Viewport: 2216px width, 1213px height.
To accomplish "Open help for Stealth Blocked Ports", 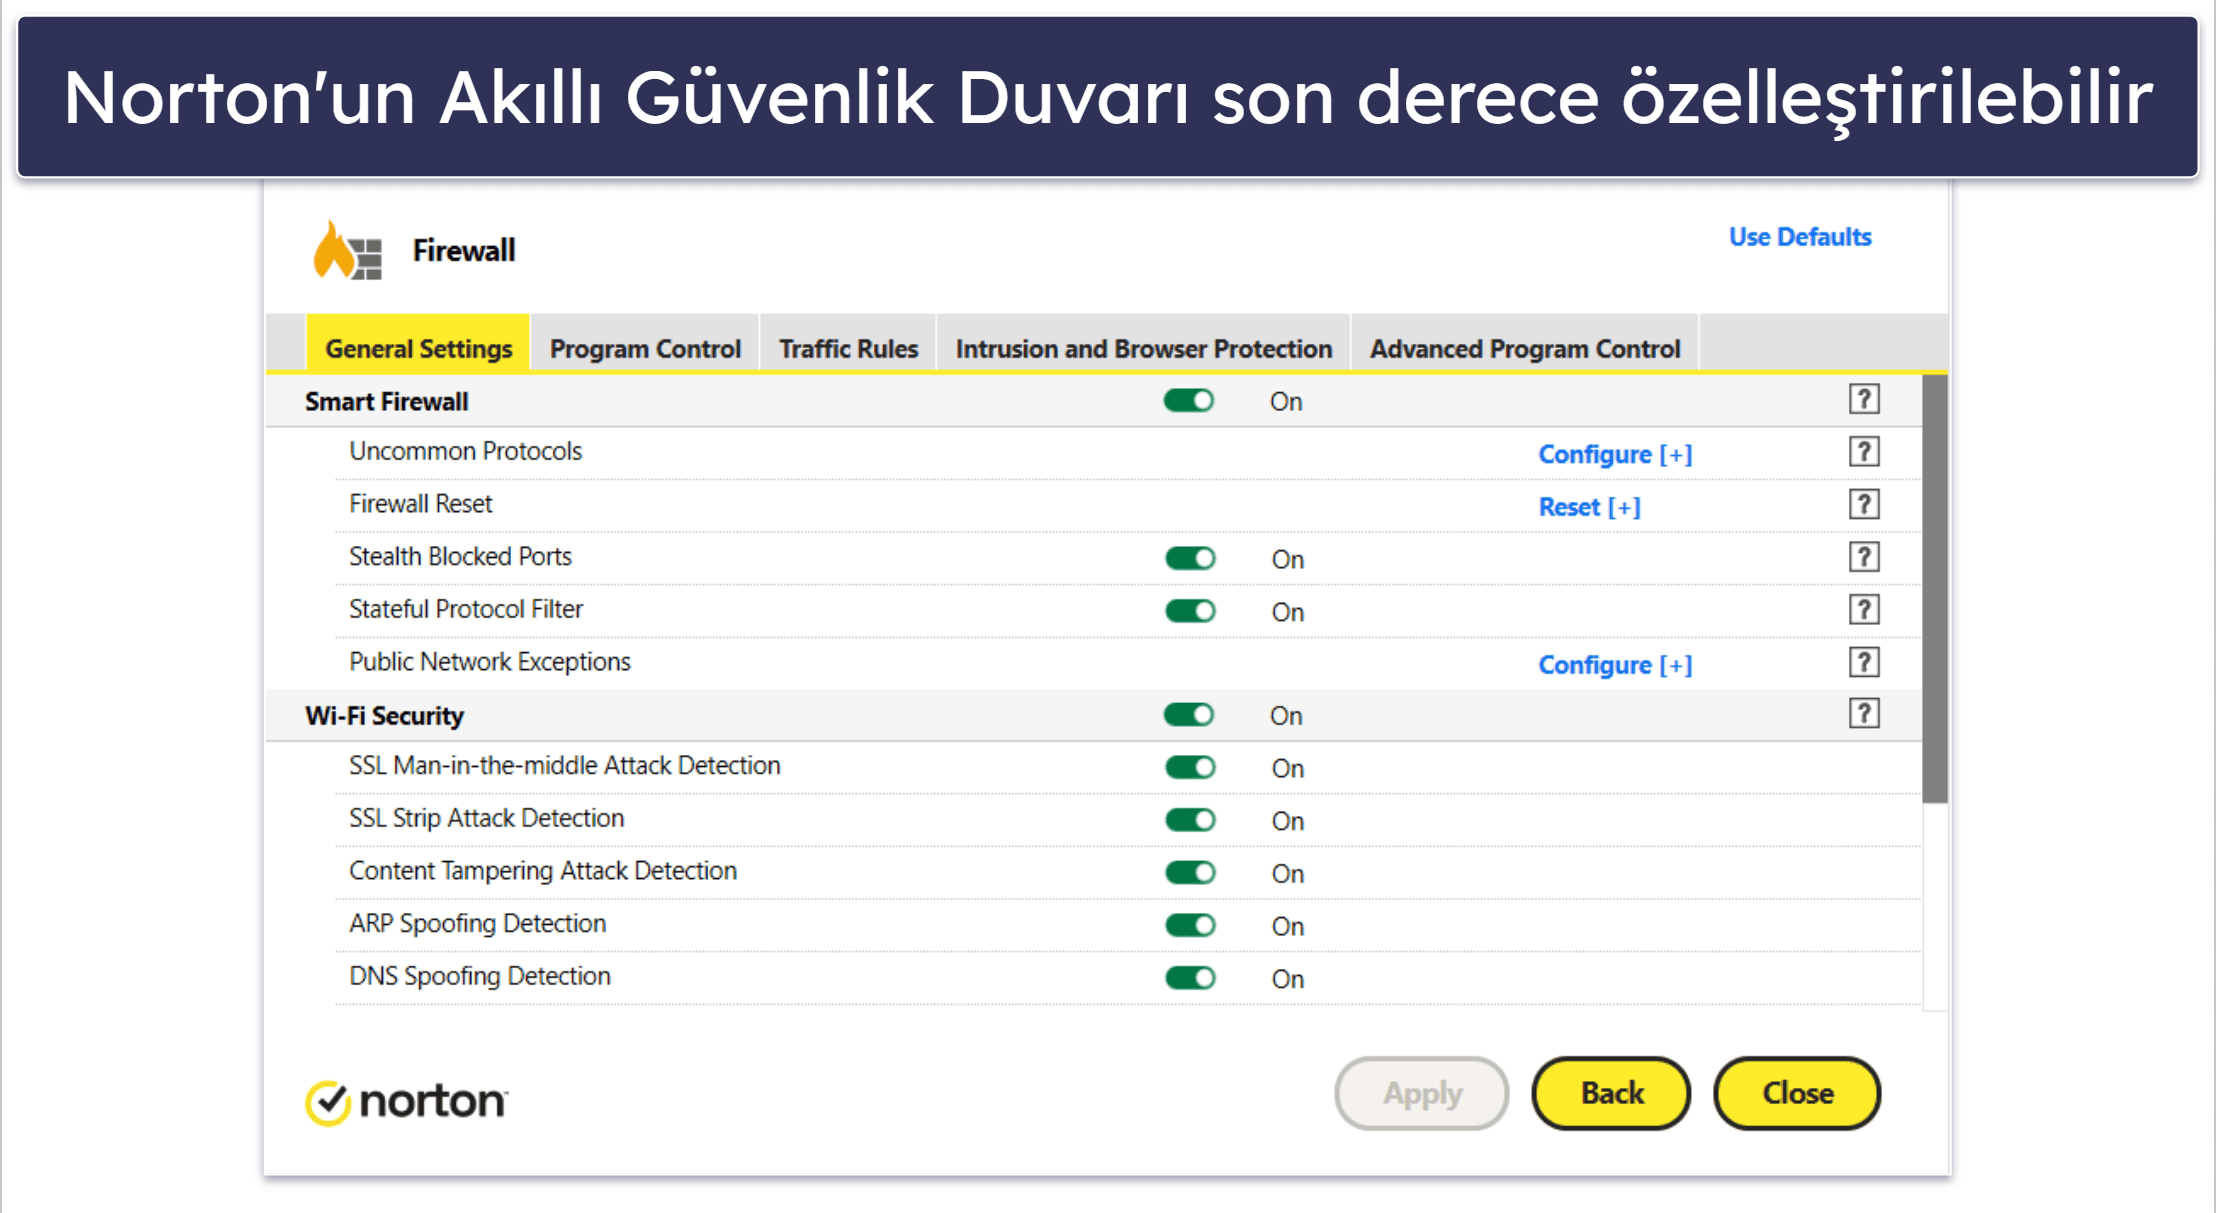I will pos(1863,557).
